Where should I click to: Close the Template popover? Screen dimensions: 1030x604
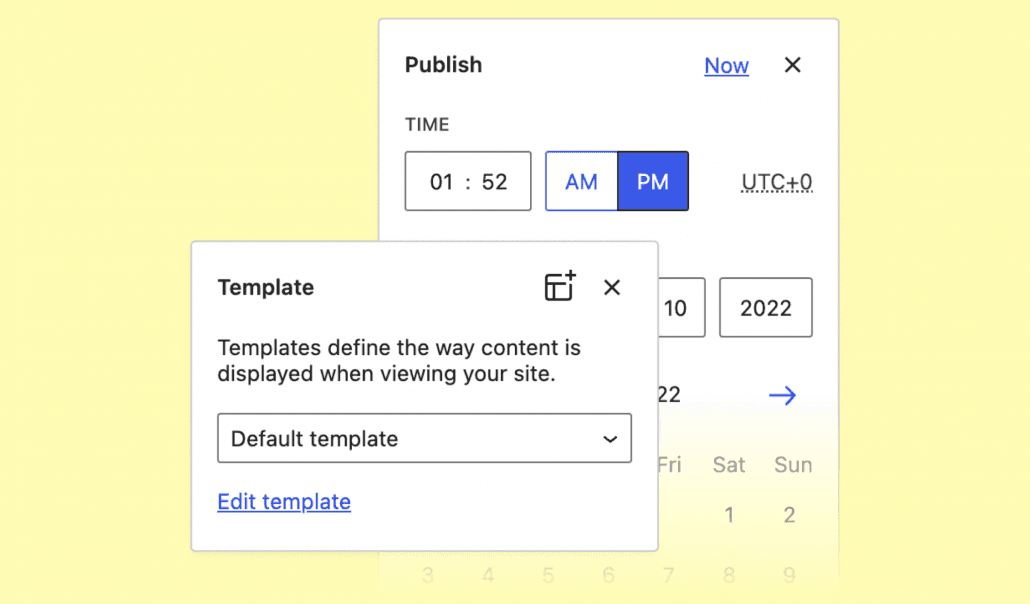click(x=612, y=288)
